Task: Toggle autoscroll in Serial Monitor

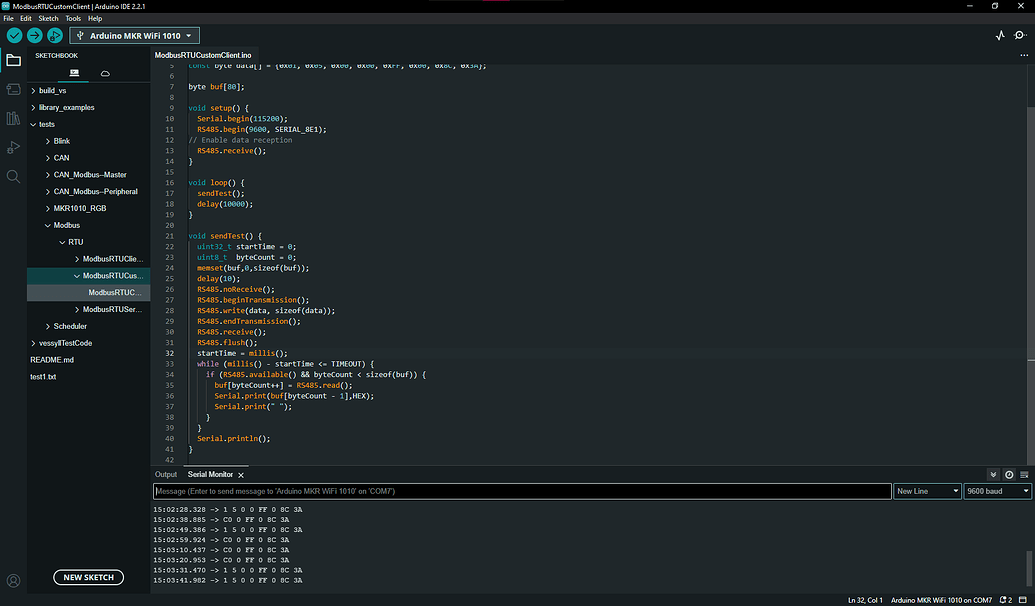Action: tap(993, 474)
